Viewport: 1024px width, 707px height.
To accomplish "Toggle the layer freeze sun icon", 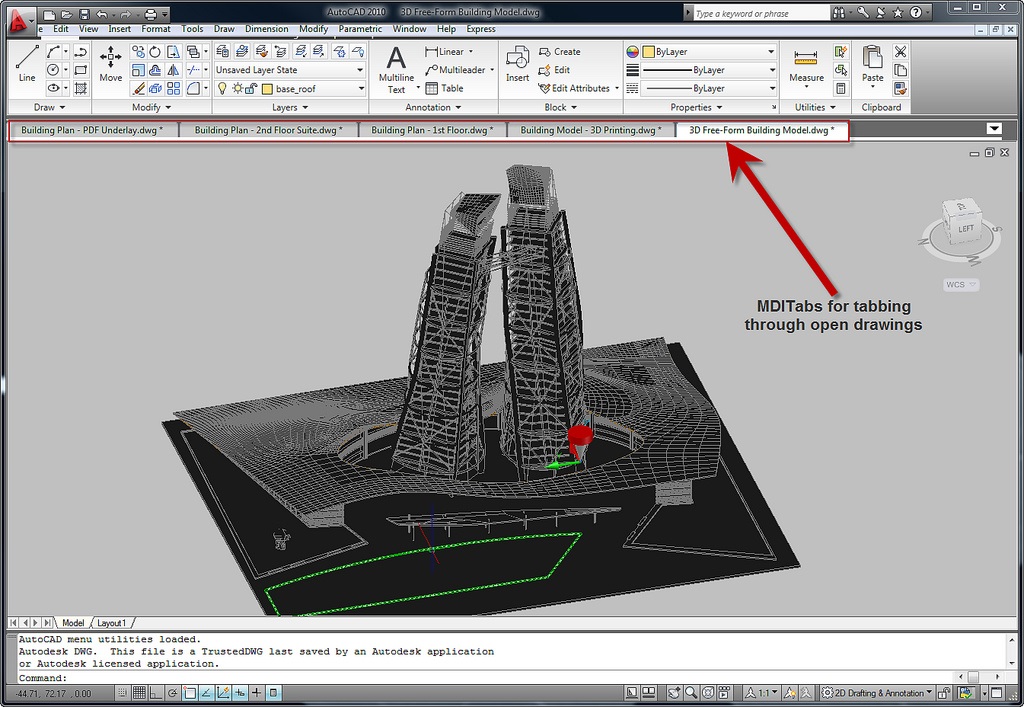I will tap(238, 88).
